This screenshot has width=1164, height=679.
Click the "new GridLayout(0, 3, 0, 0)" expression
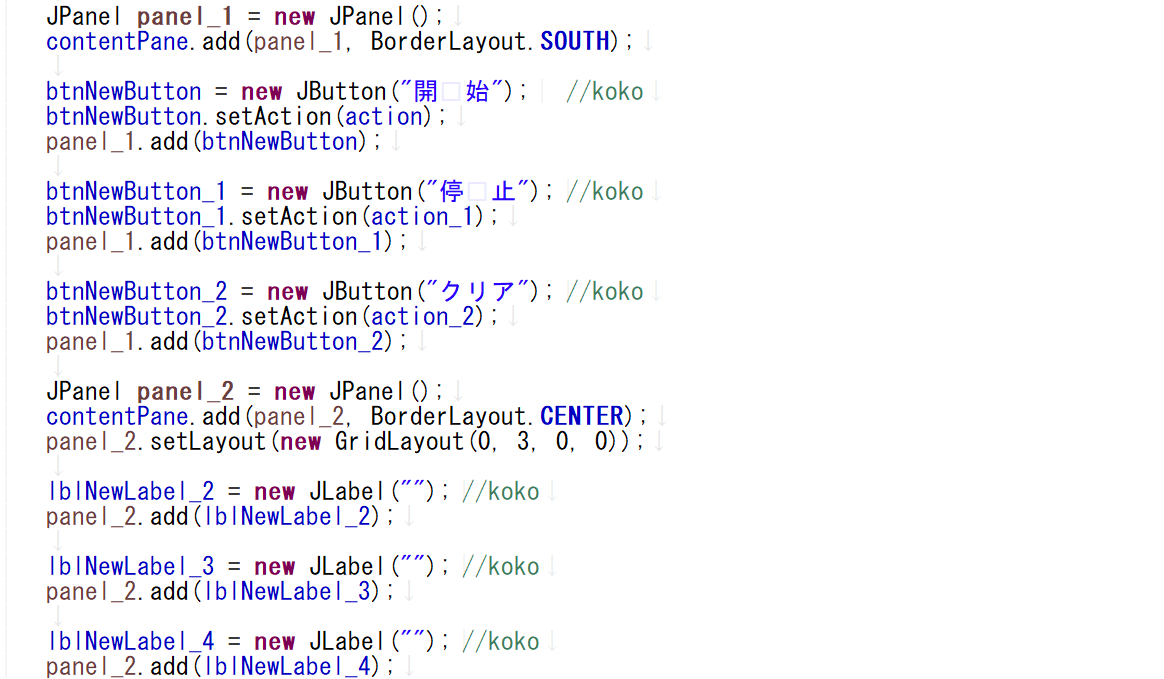[x=451, y=442]
